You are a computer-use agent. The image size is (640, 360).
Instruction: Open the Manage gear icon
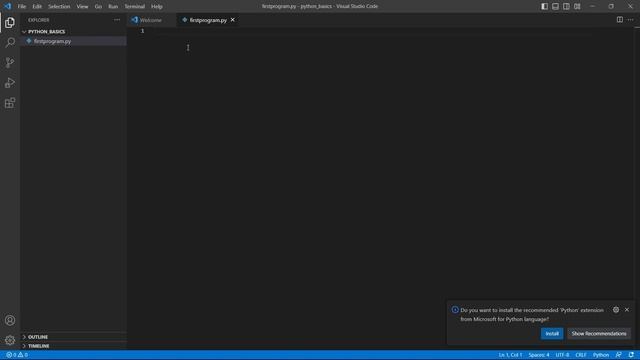10,340
